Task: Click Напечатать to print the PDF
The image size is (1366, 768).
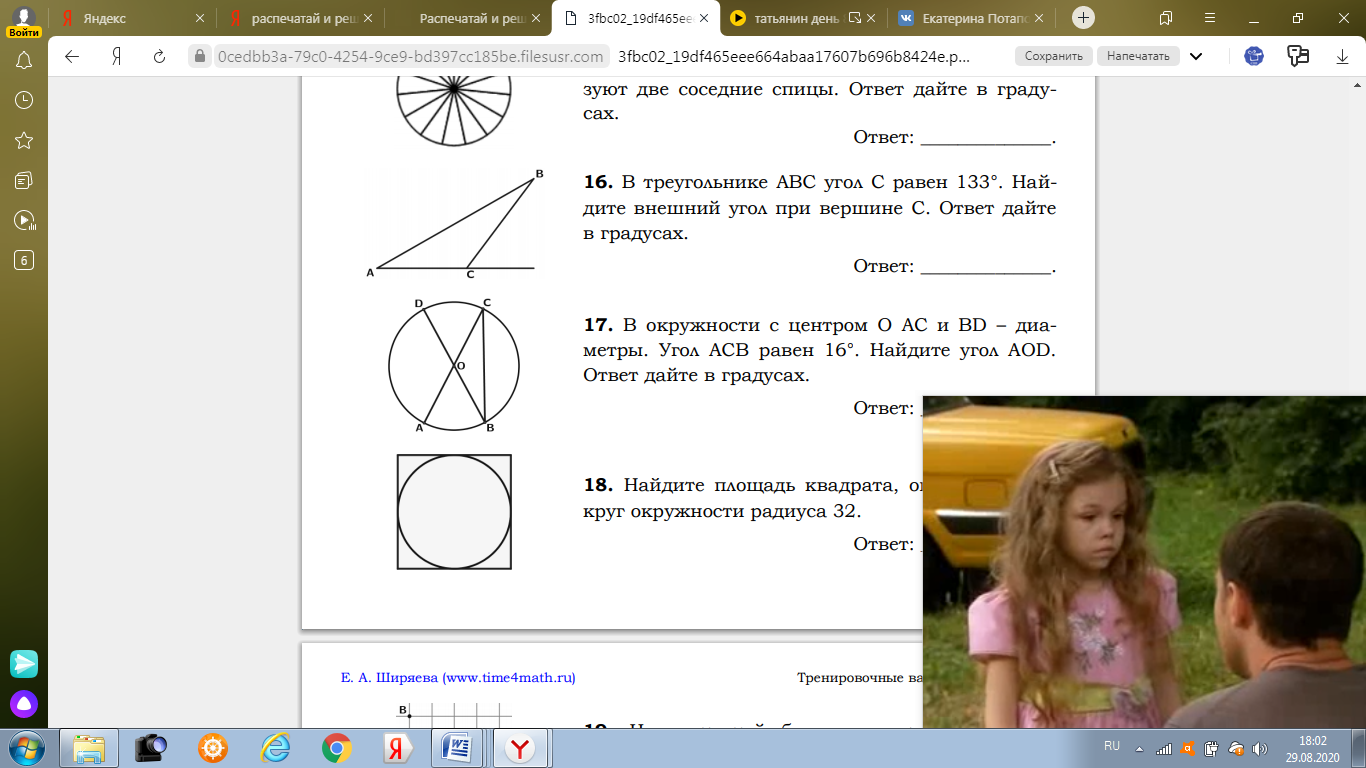Action: [1138, 56]
